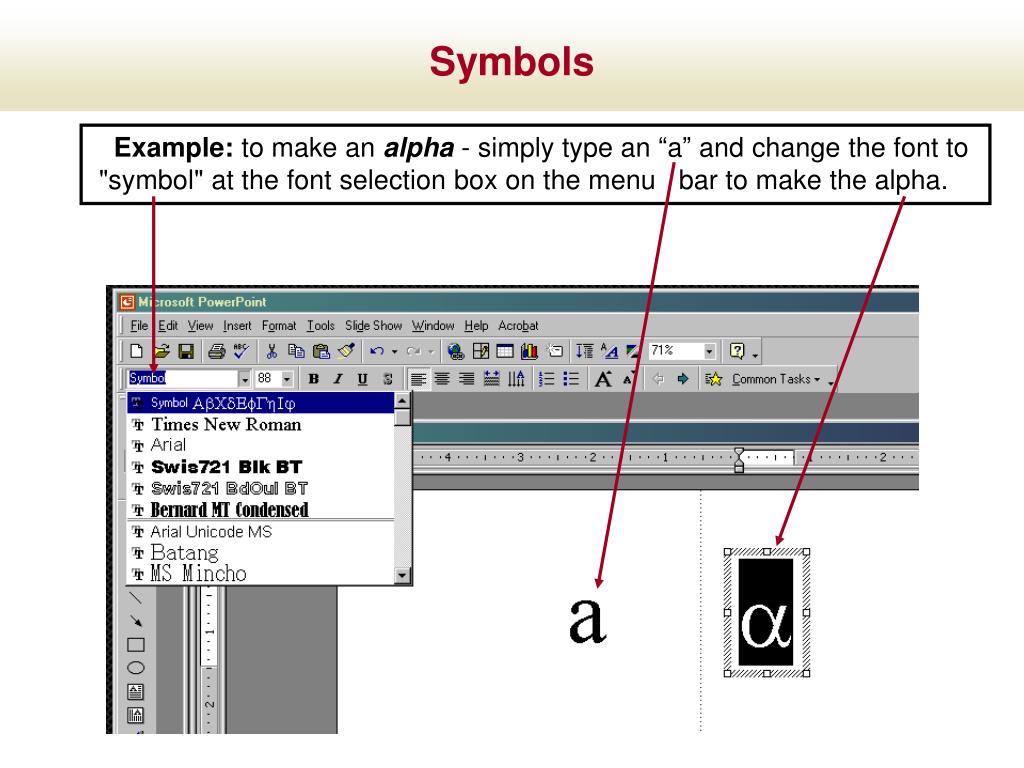Click the Show Formatting icon

point(609,351)
